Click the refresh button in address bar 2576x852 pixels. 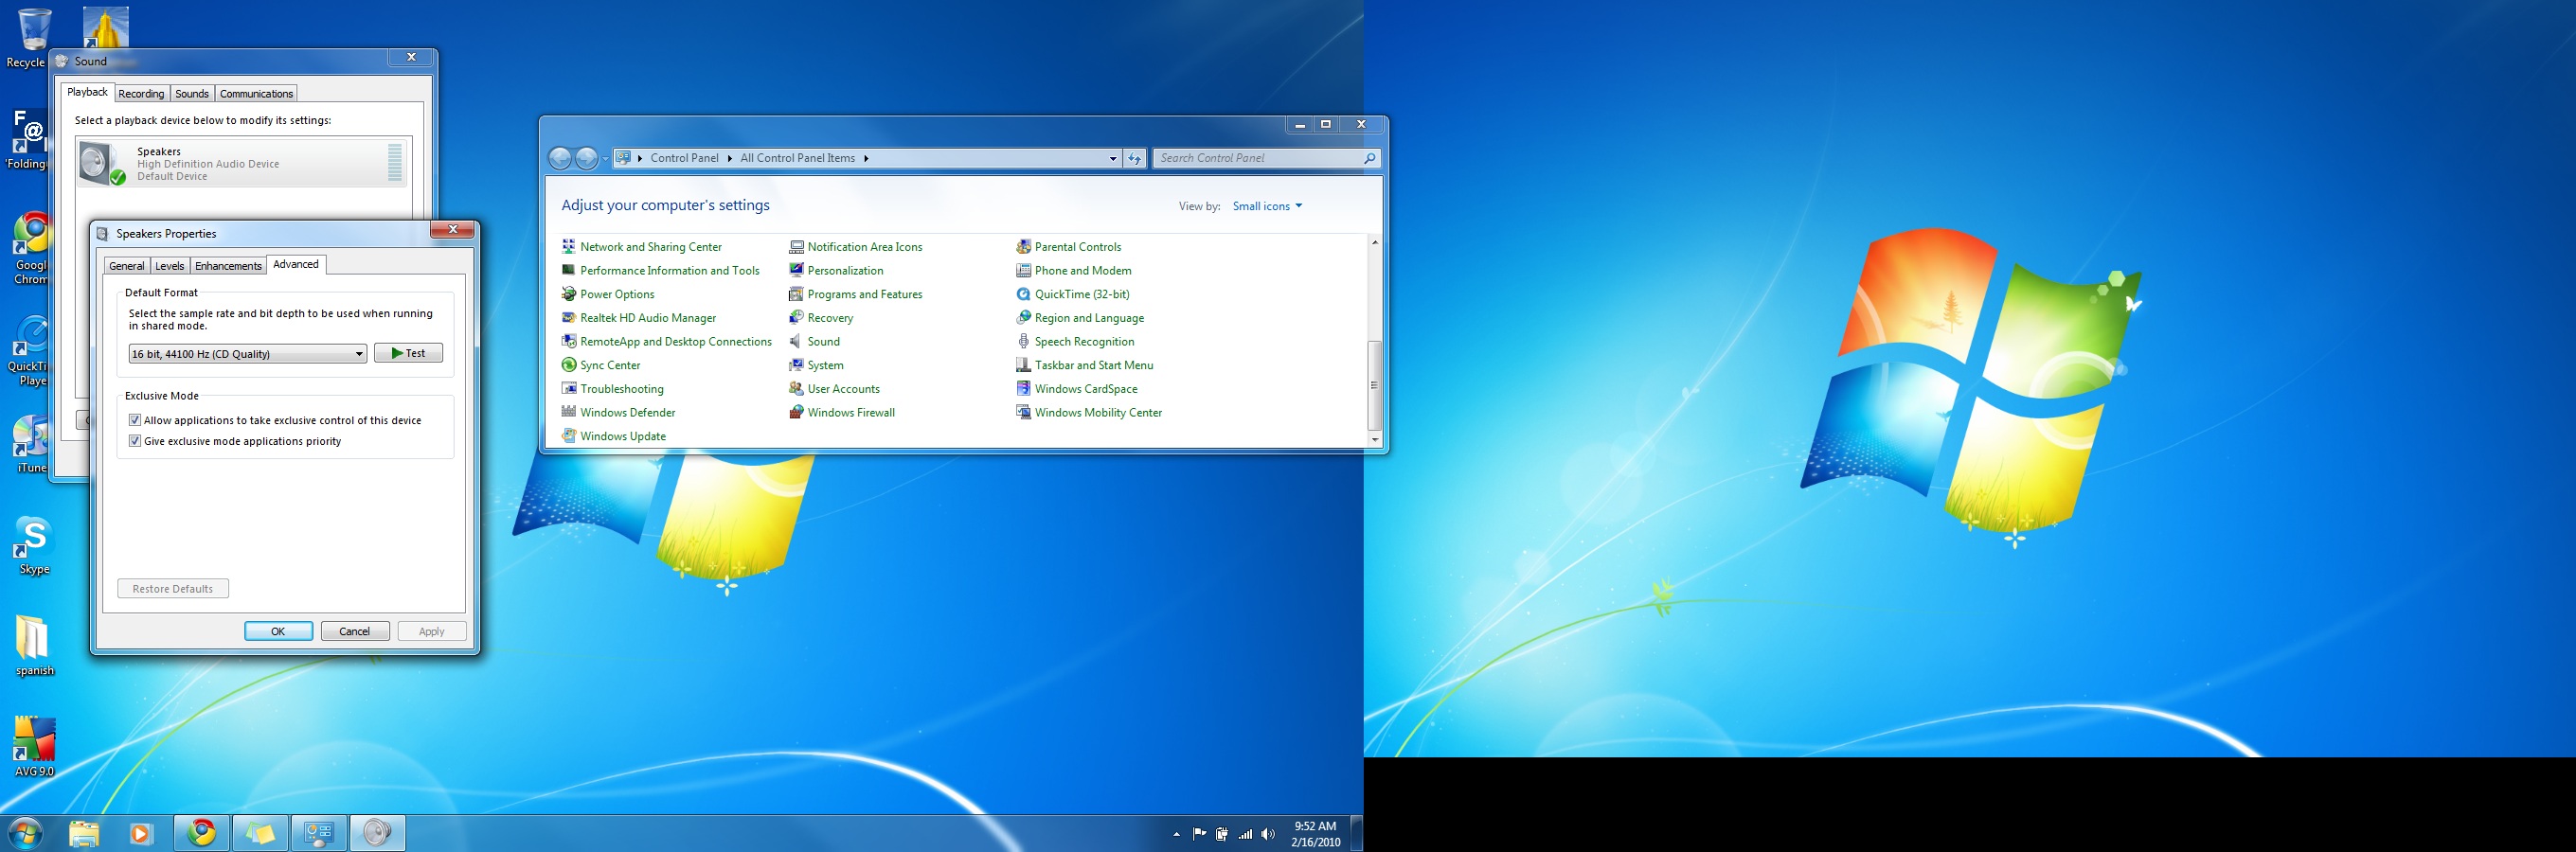[x=1134, y=158]
